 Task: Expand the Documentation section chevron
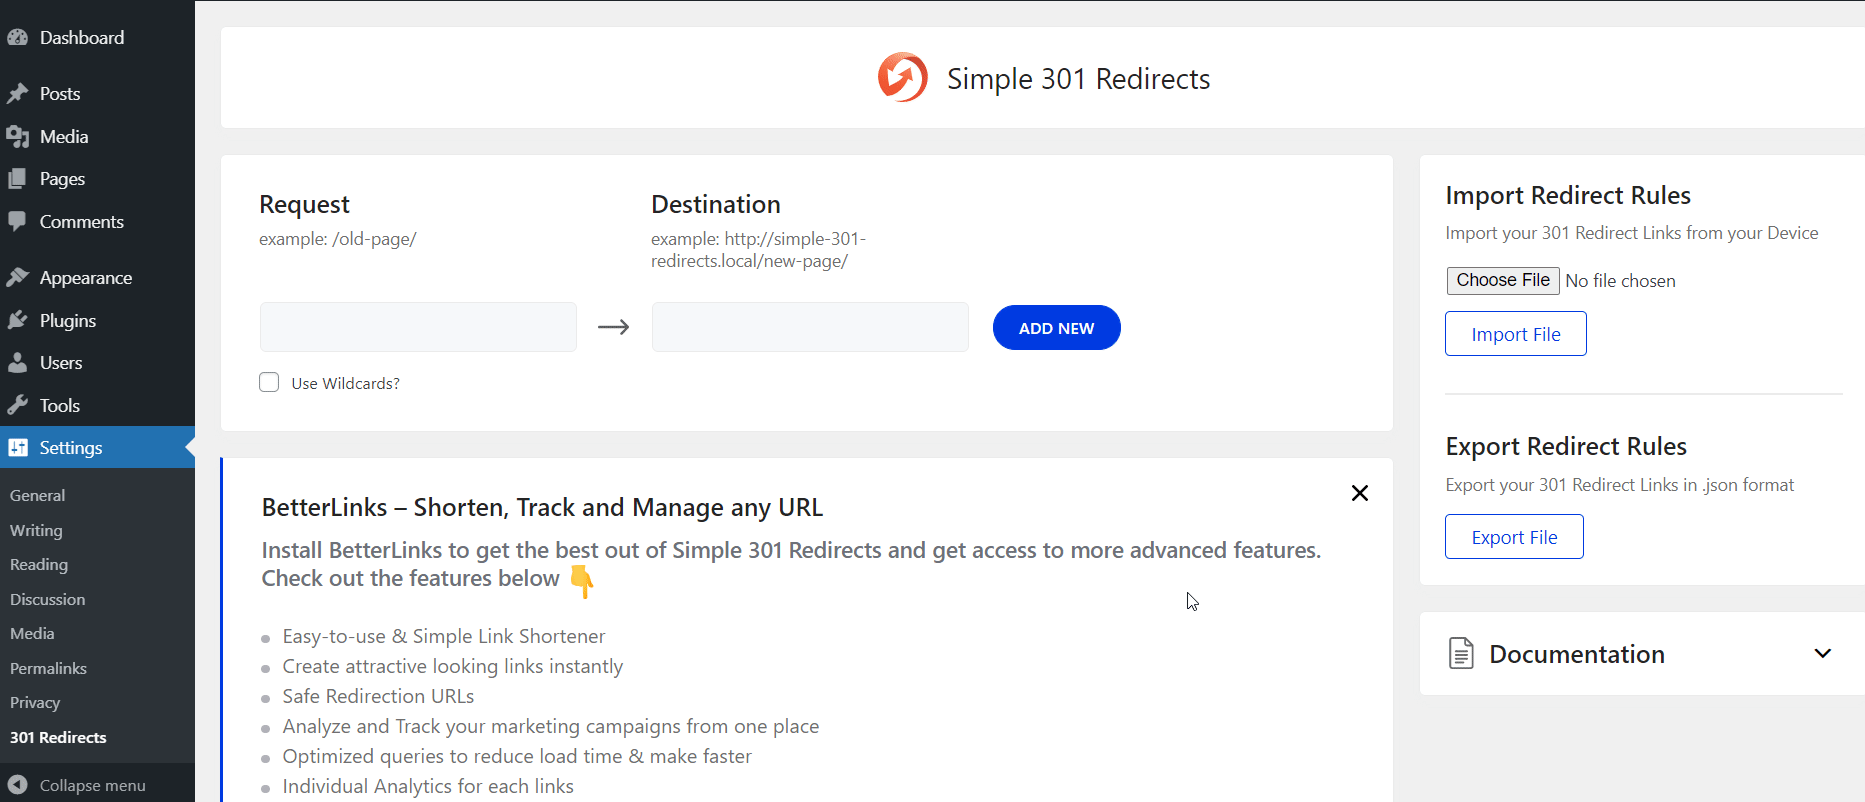1822,654
